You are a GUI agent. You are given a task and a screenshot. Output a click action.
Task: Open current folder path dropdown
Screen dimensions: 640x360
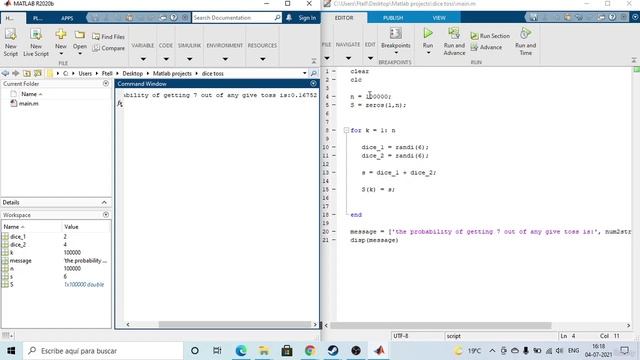click(304, 73)
